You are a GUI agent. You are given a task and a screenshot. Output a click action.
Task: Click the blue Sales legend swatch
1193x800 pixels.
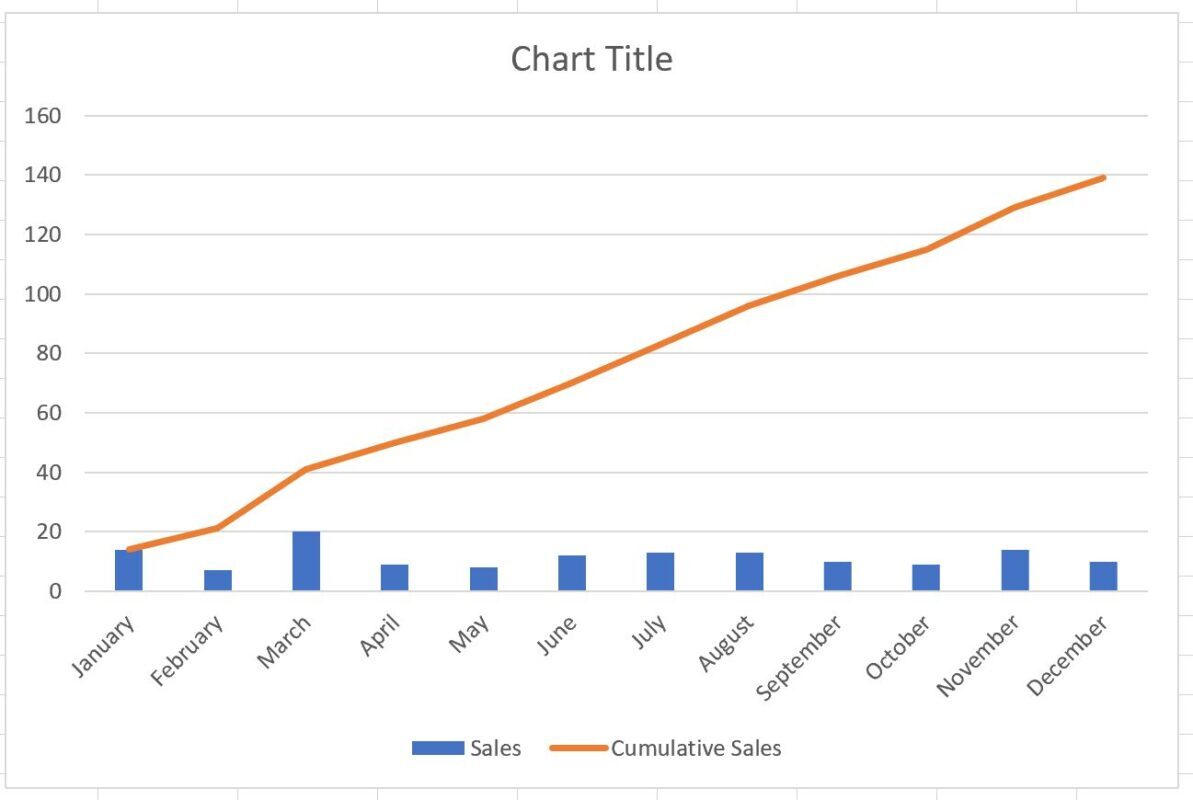[437, 748]
